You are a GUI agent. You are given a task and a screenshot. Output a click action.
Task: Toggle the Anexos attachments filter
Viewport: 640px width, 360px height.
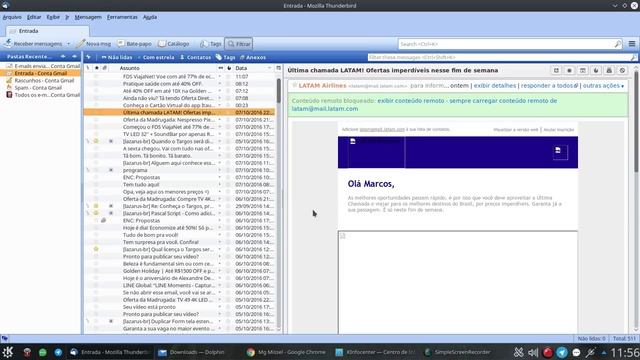point(253,58)
